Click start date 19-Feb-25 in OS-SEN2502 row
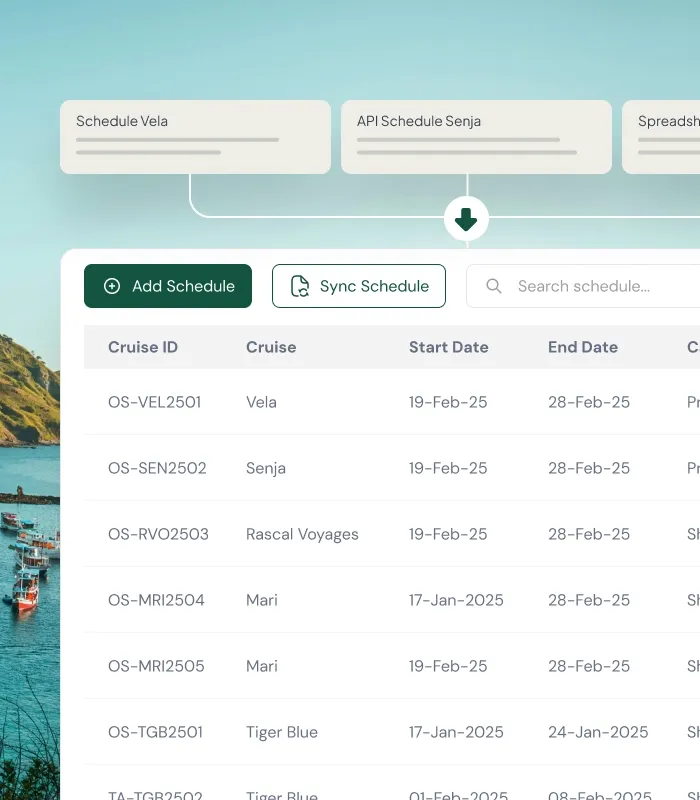Screen dimensions: 700x800 pyautogui.click(x=448, y=468)
